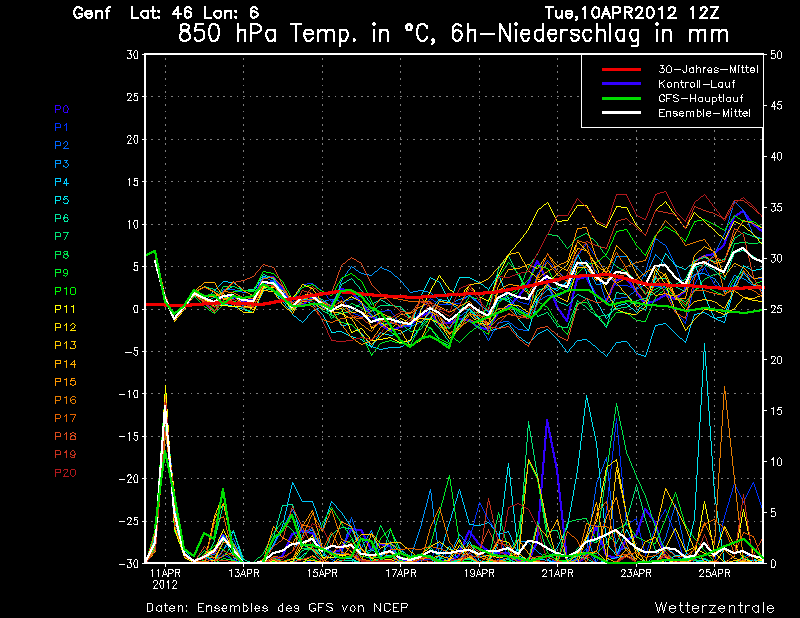Open the Wetterzentrale credit text
The height and width of the screenshot is (618, 800).
click(x=714, y=607)
